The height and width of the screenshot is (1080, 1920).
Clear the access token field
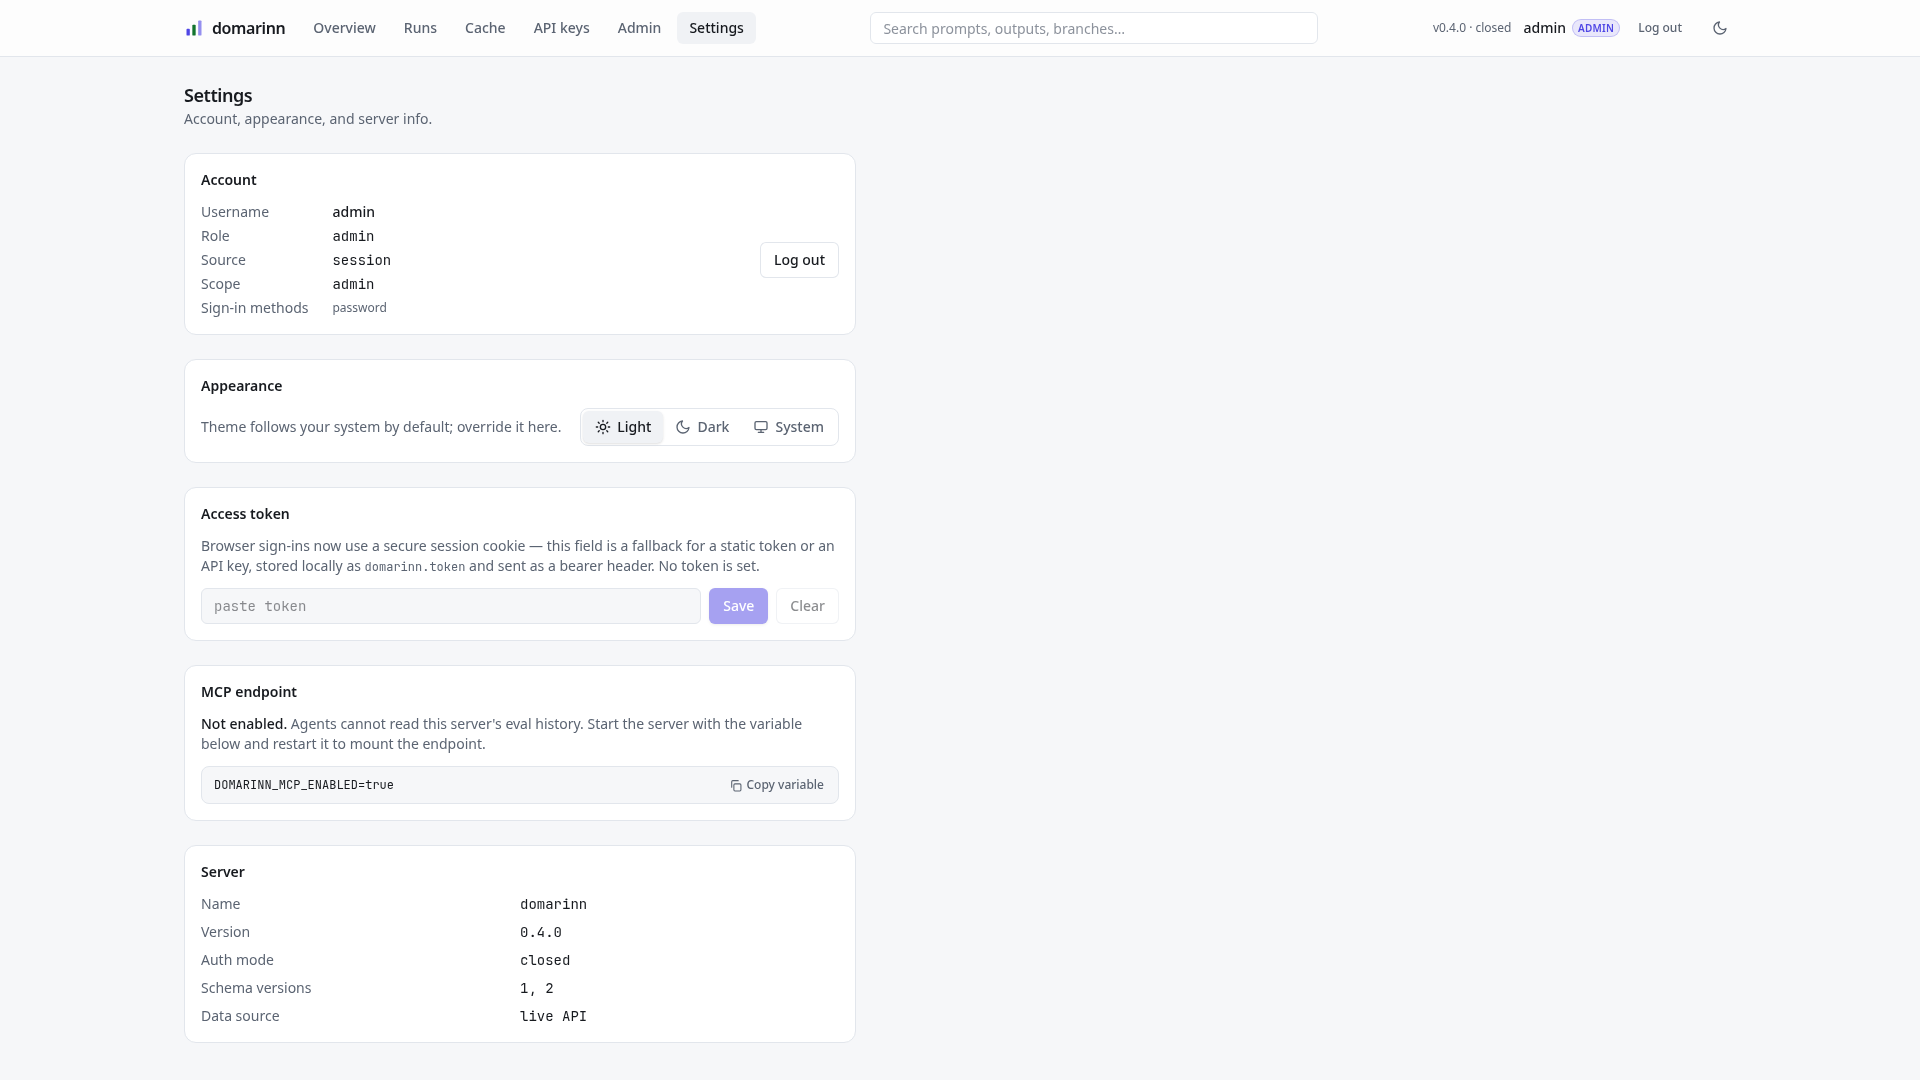807,606
